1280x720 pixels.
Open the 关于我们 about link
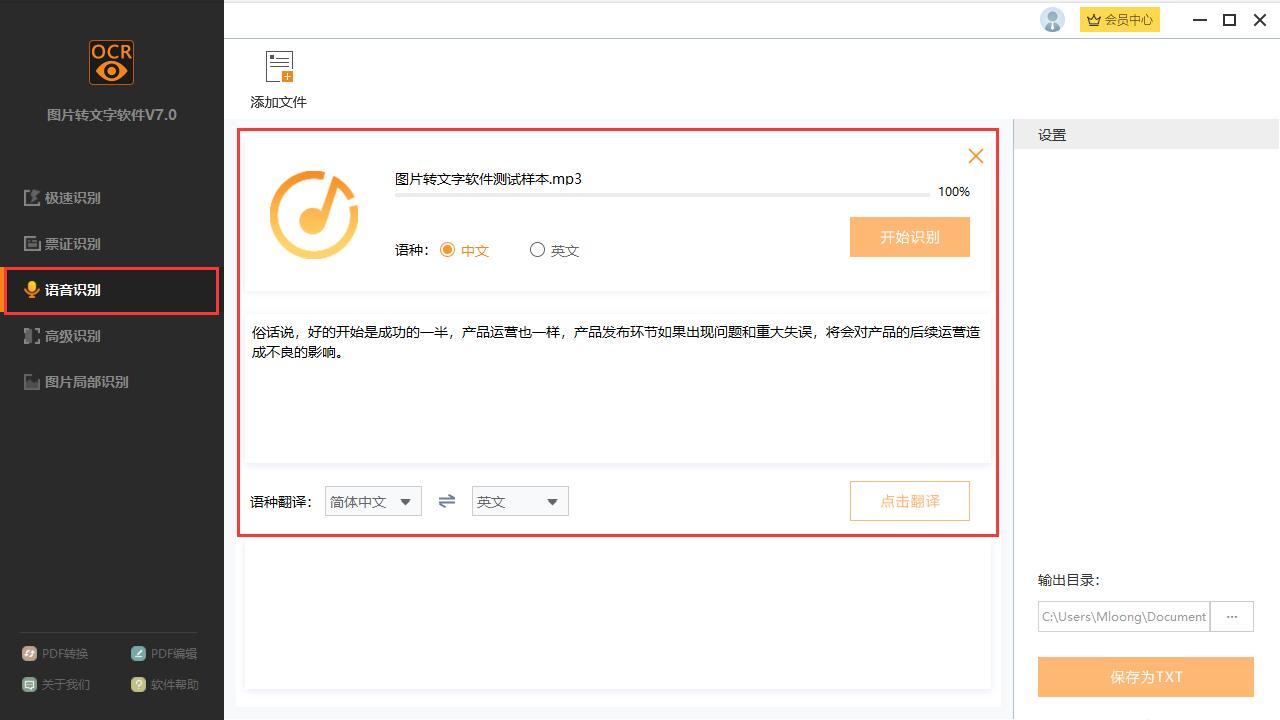pyautogui.click(x=56, y=685)
